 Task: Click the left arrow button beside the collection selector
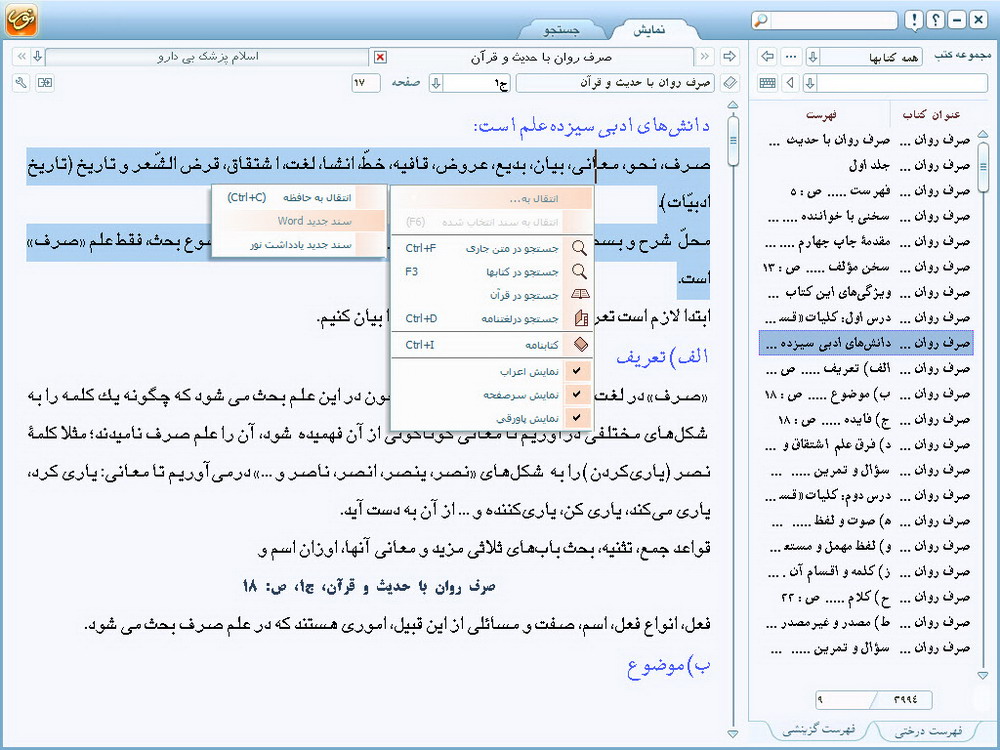tap(768, 56)
